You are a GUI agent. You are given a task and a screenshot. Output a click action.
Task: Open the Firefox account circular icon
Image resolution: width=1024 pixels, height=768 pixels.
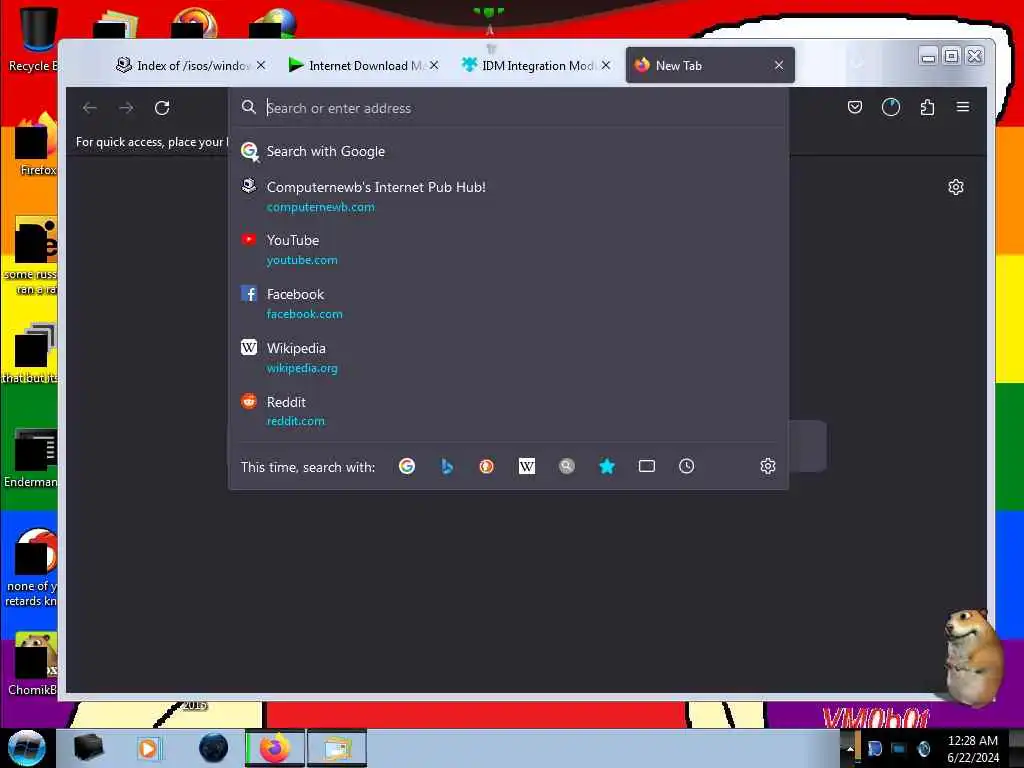click(x=891, y=107)
